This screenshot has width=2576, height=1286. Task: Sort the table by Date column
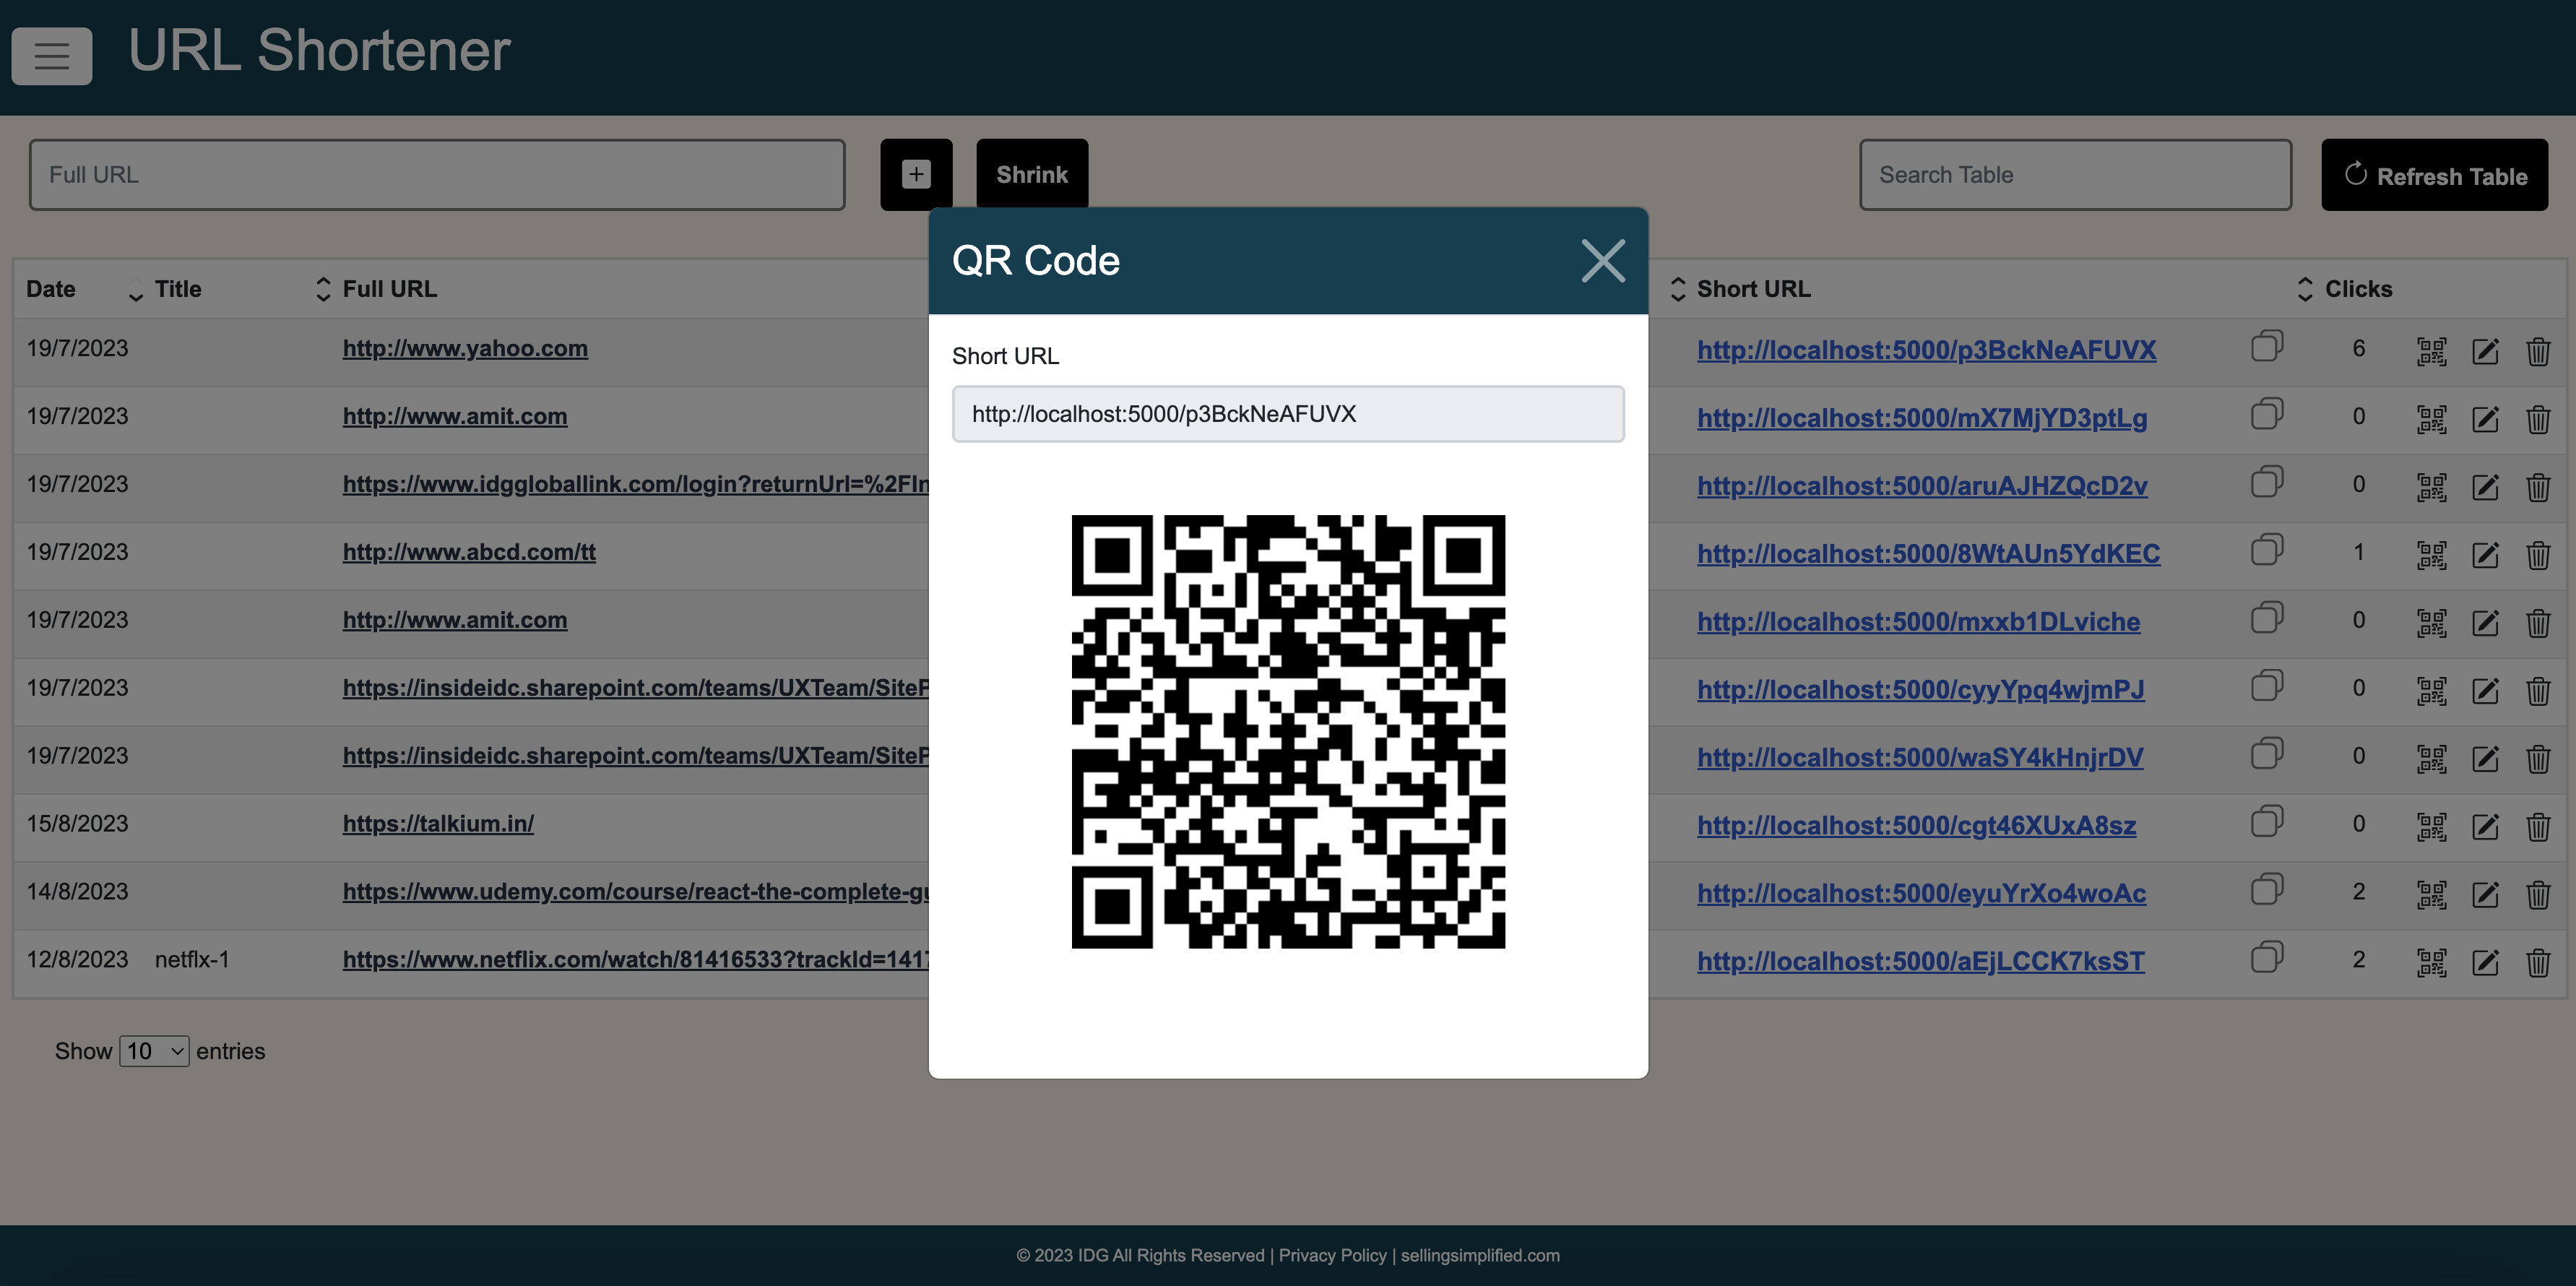click(x=51, y=289)
